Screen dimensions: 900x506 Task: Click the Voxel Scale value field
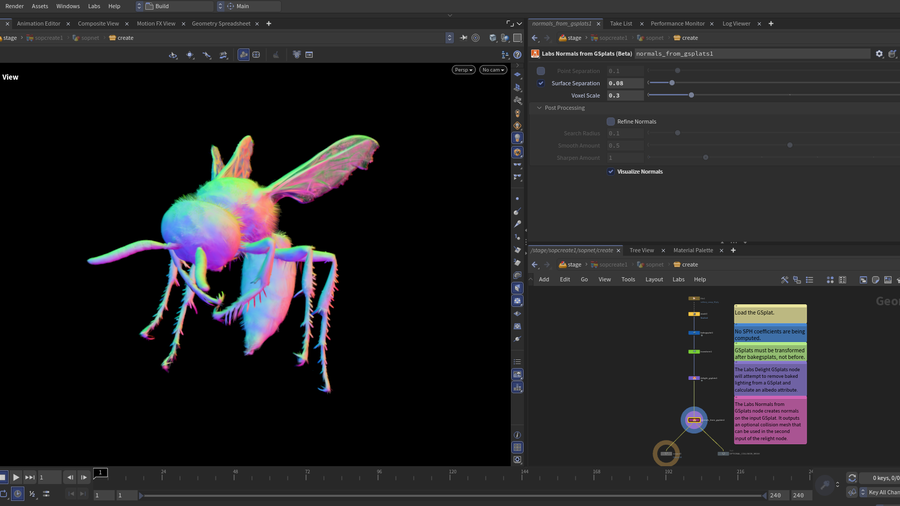[x=625, y=95]
